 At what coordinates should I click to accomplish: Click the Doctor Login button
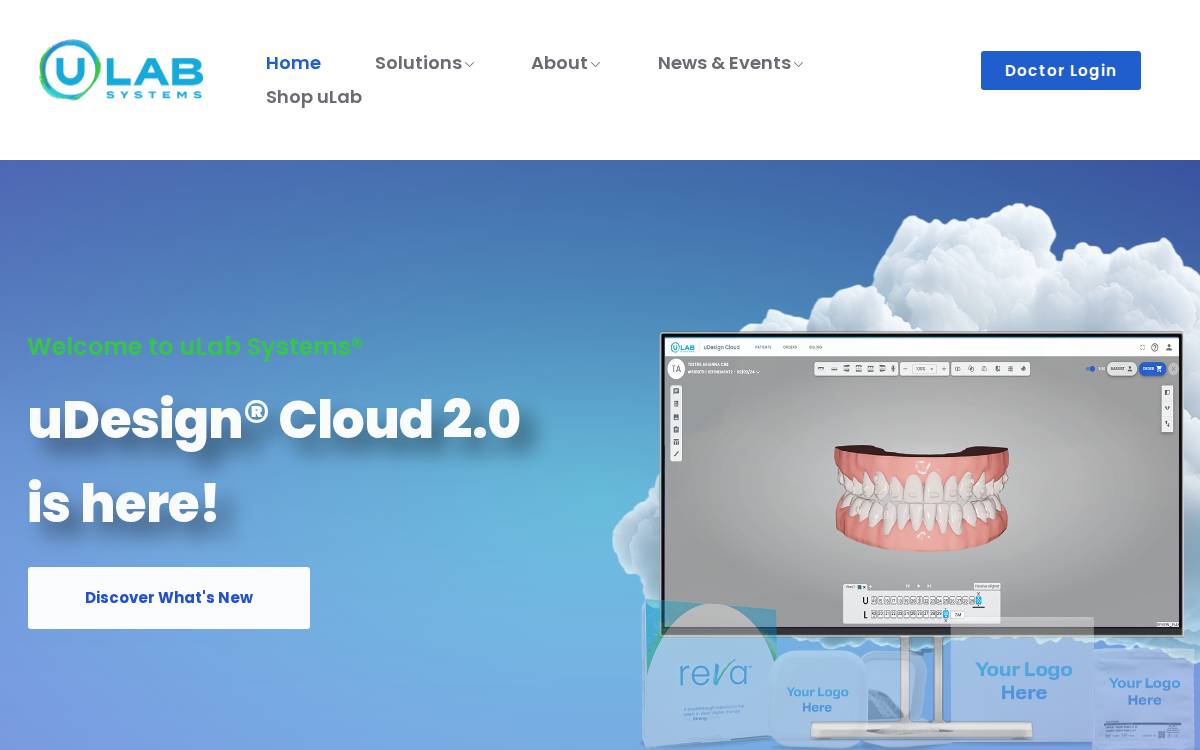coord(1061,70)
